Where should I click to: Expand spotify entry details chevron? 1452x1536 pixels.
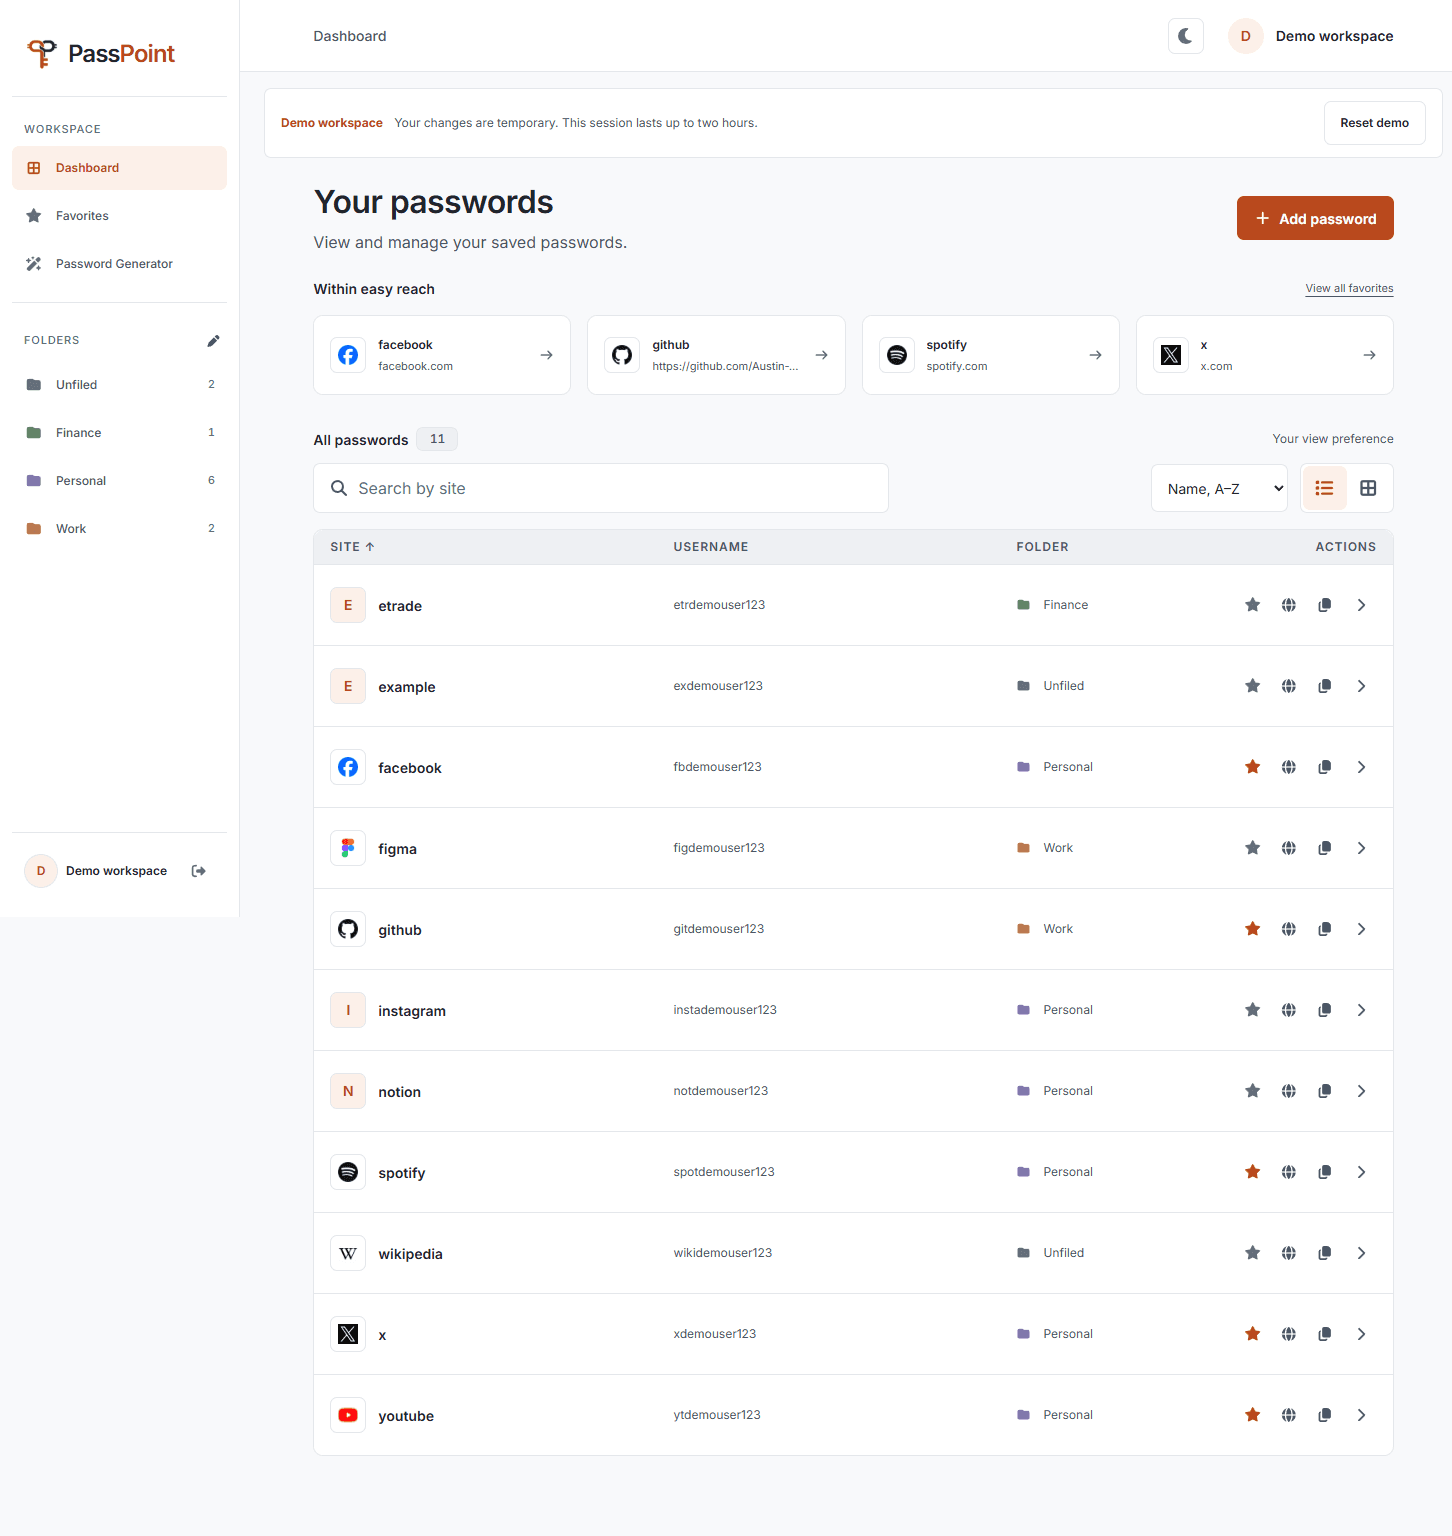[x=1361, y=1172]
